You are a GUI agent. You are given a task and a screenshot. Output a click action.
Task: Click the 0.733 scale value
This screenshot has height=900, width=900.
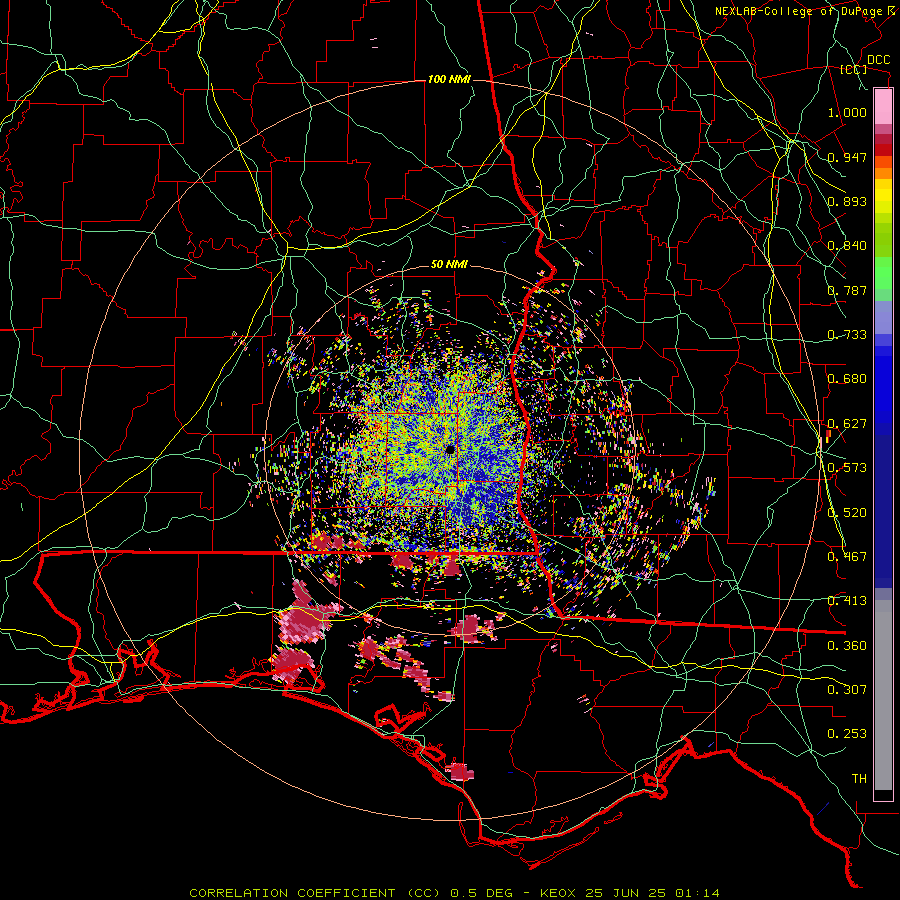[847, 335]
